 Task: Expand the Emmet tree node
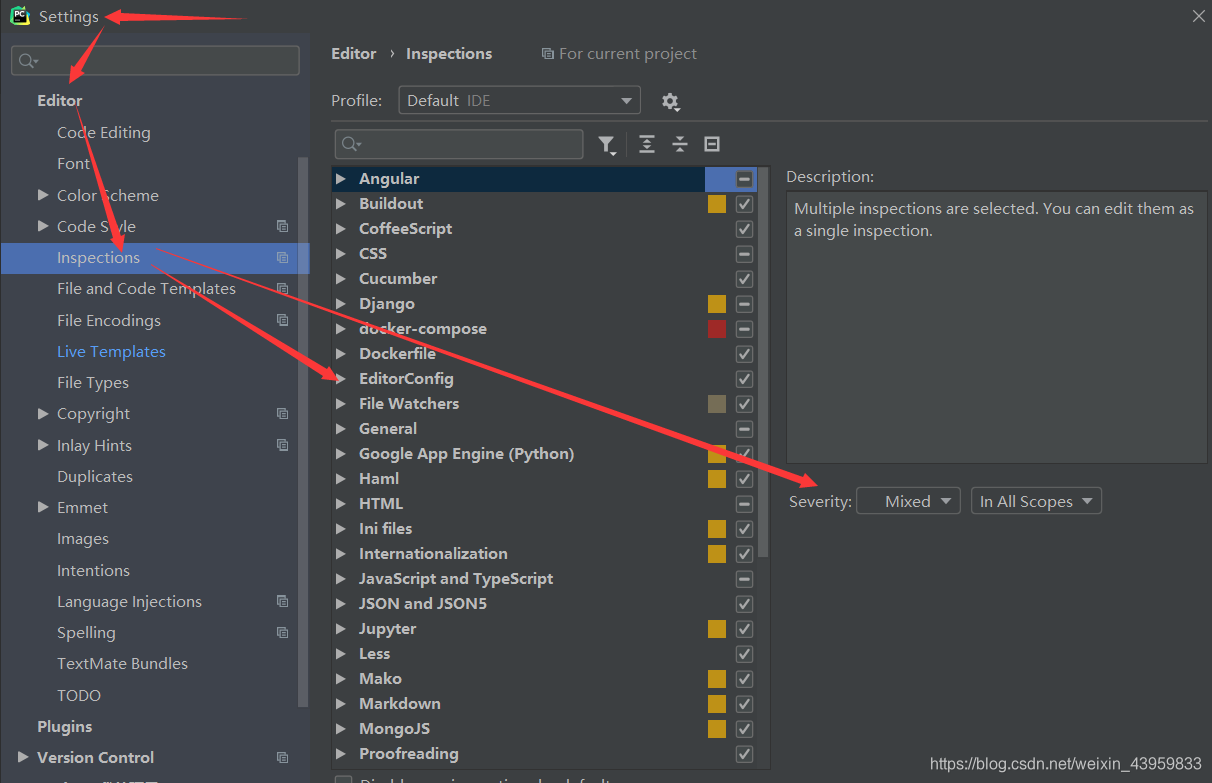[43, 507]
